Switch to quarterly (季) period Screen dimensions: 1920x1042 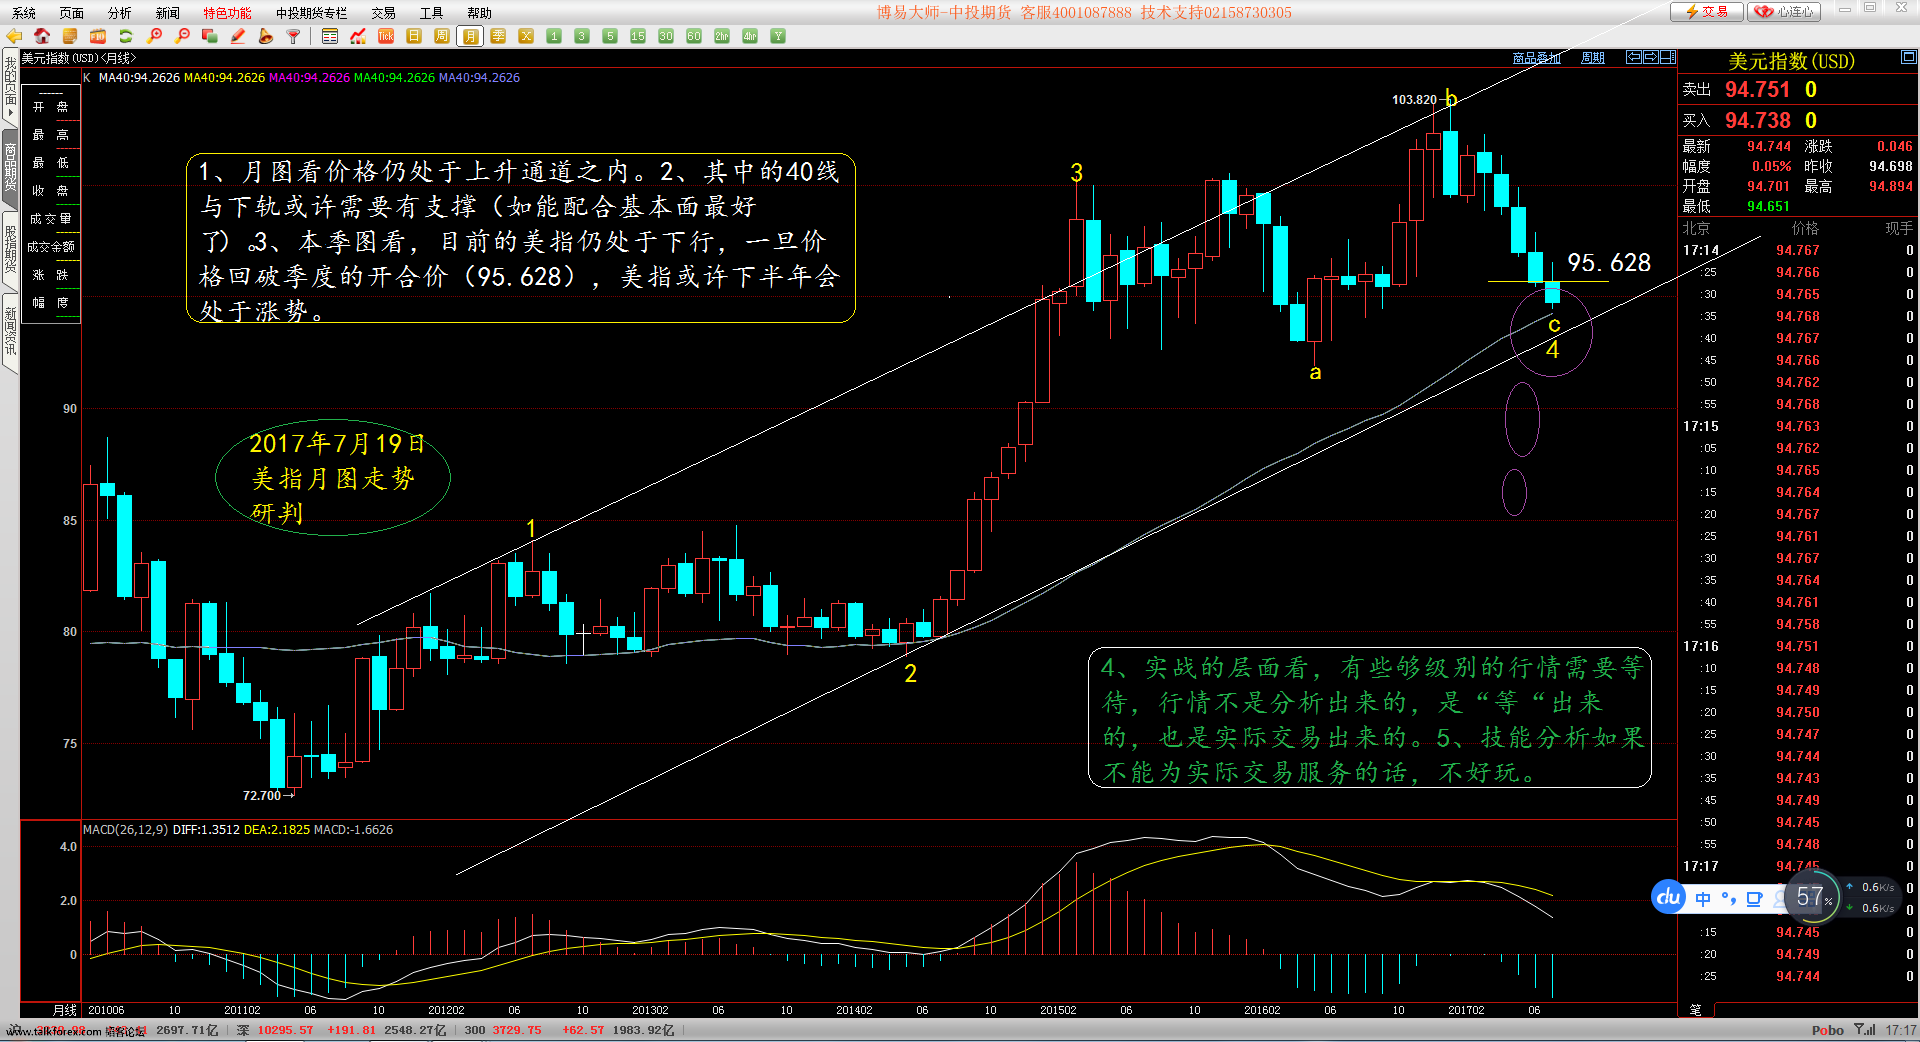coord(498,36)
